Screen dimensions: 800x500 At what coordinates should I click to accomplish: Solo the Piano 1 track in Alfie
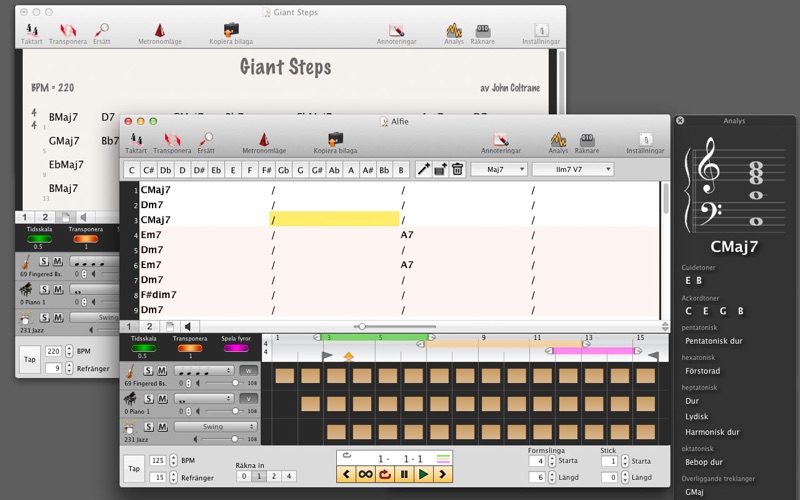tap(148, 398)
